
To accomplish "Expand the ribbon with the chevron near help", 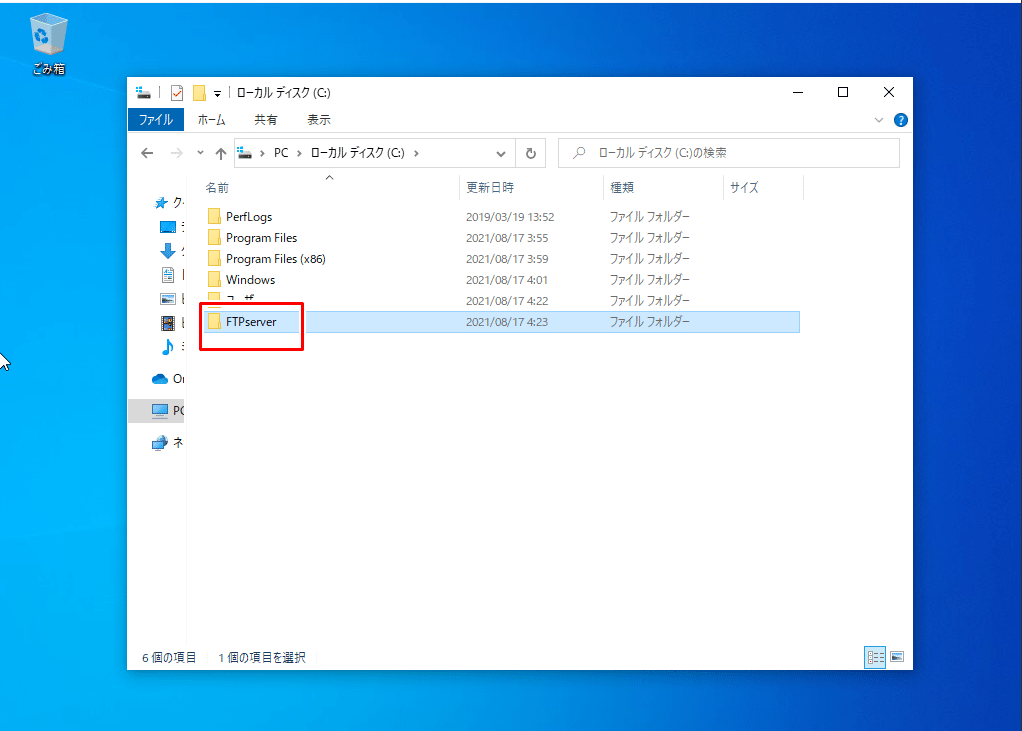I will point(878,119).
